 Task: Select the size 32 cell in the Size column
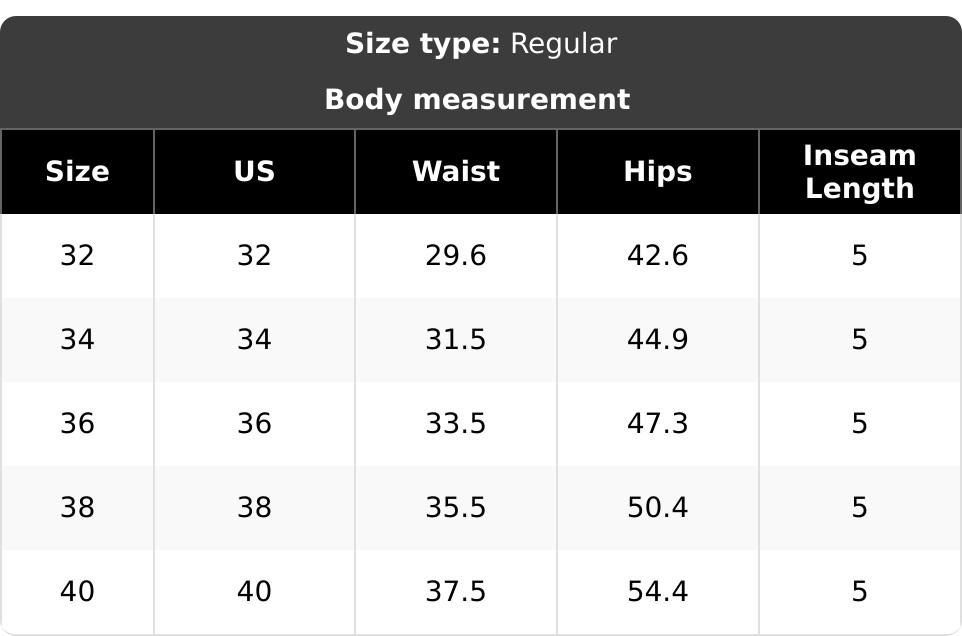(x=77, y=256)
